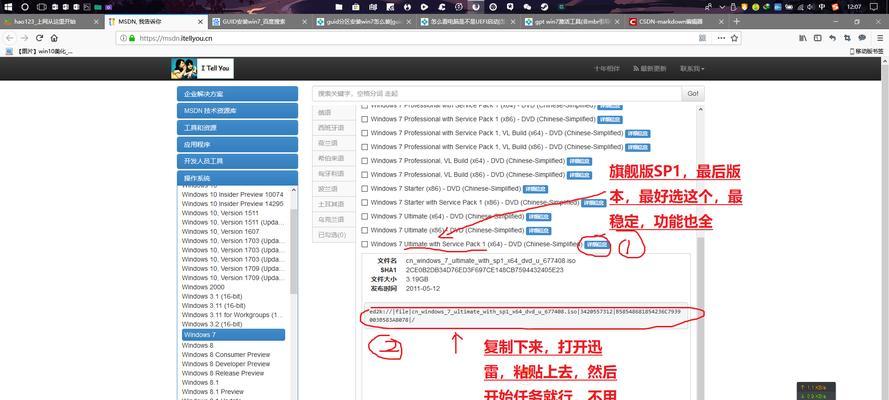Open 详细信息 for Windows 7 Ultimate (x86)
Screen dimensions: 889x400
538,231
